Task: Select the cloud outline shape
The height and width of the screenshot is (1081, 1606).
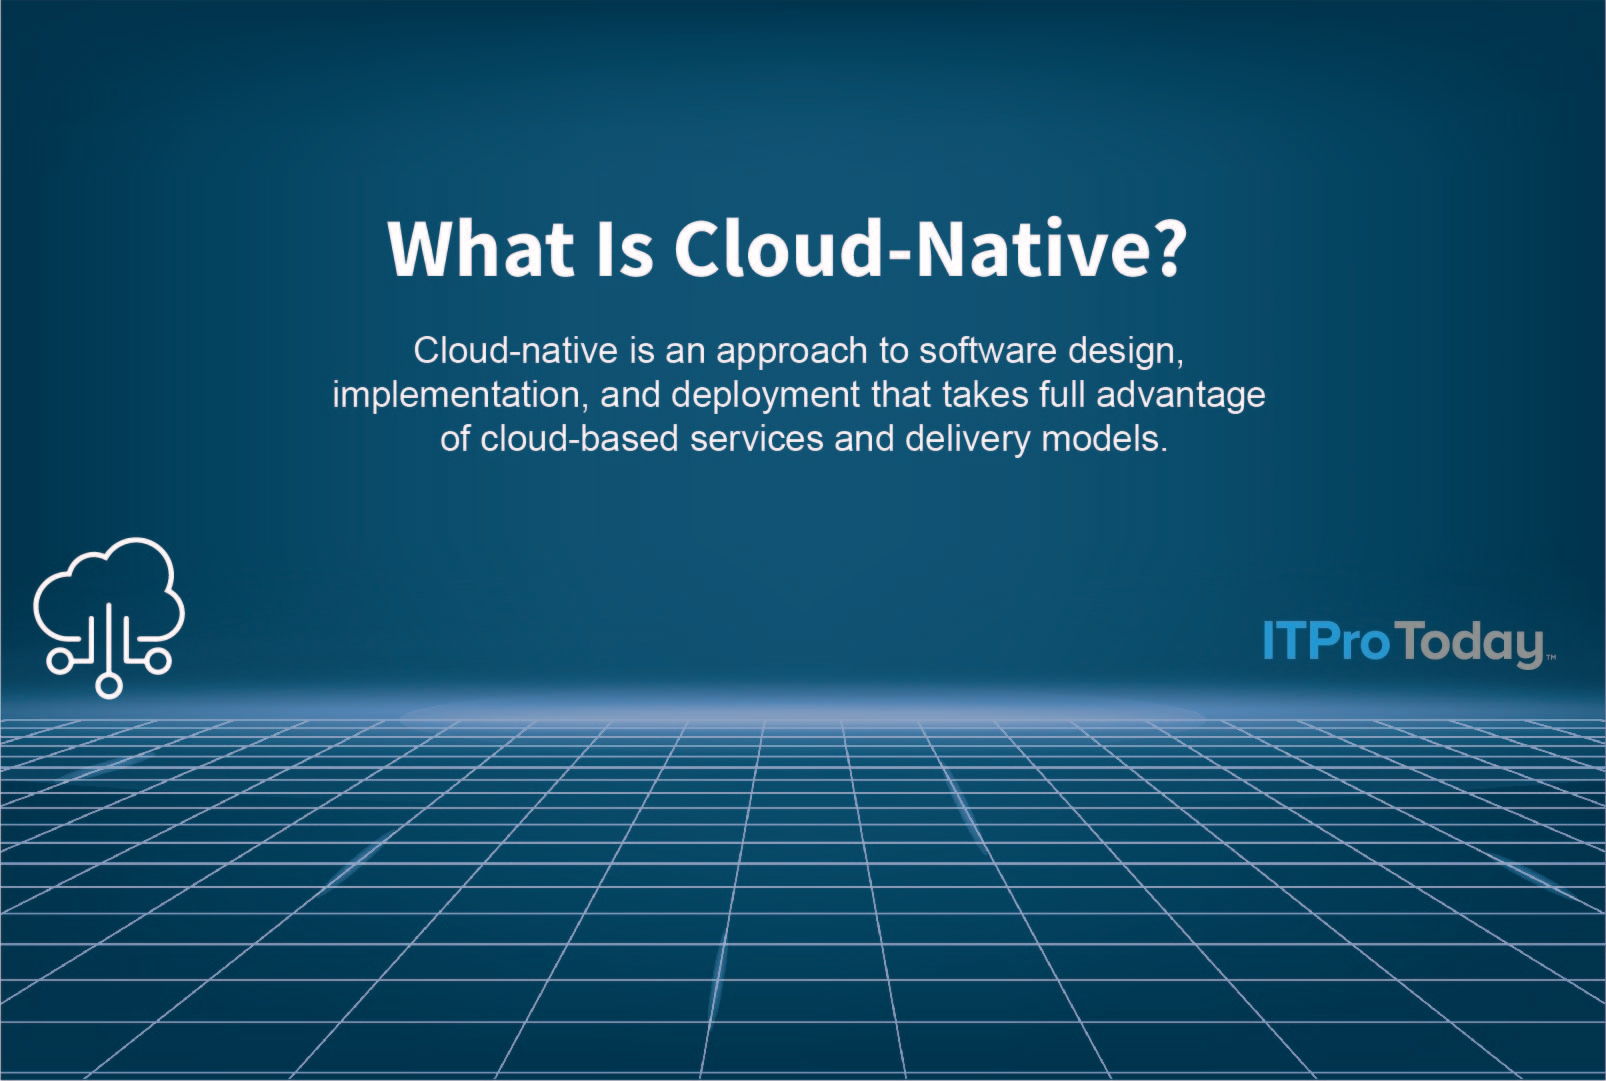Action: coord(110,585)
